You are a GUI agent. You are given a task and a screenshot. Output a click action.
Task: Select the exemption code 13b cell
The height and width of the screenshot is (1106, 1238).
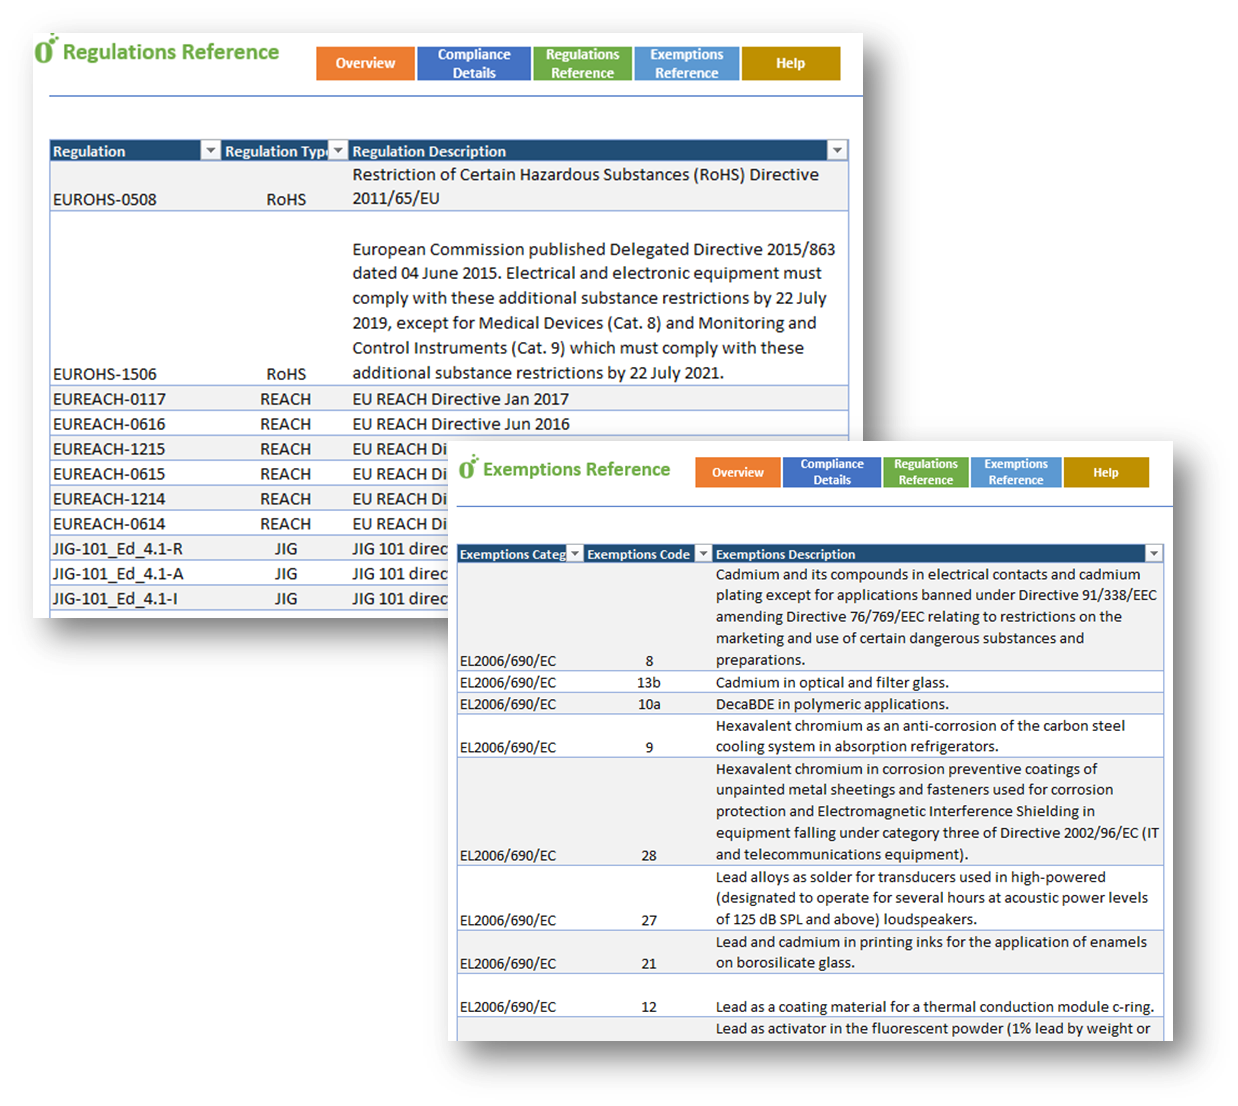(649, 683)
